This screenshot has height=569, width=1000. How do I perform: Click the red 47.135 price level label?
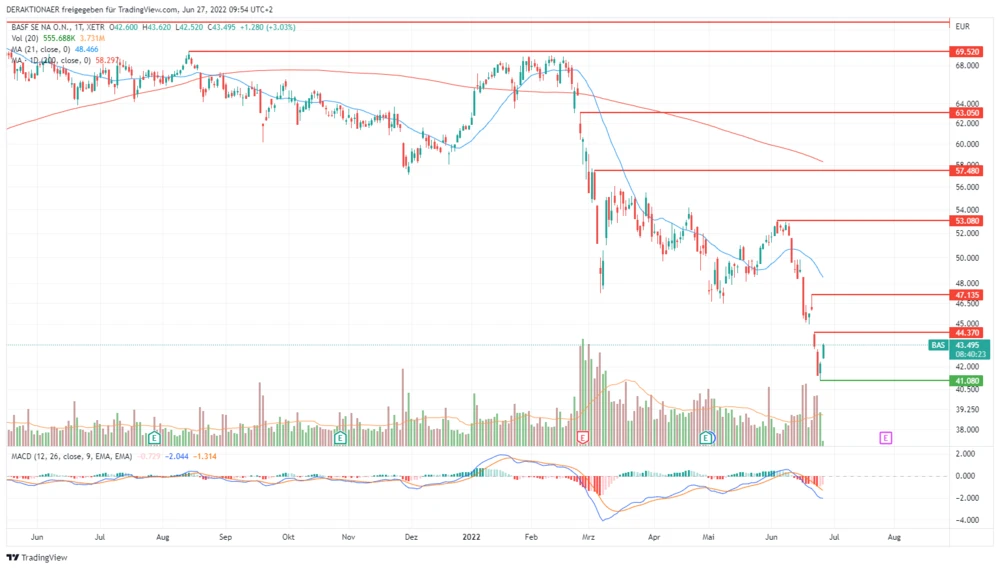click(966, 295)
